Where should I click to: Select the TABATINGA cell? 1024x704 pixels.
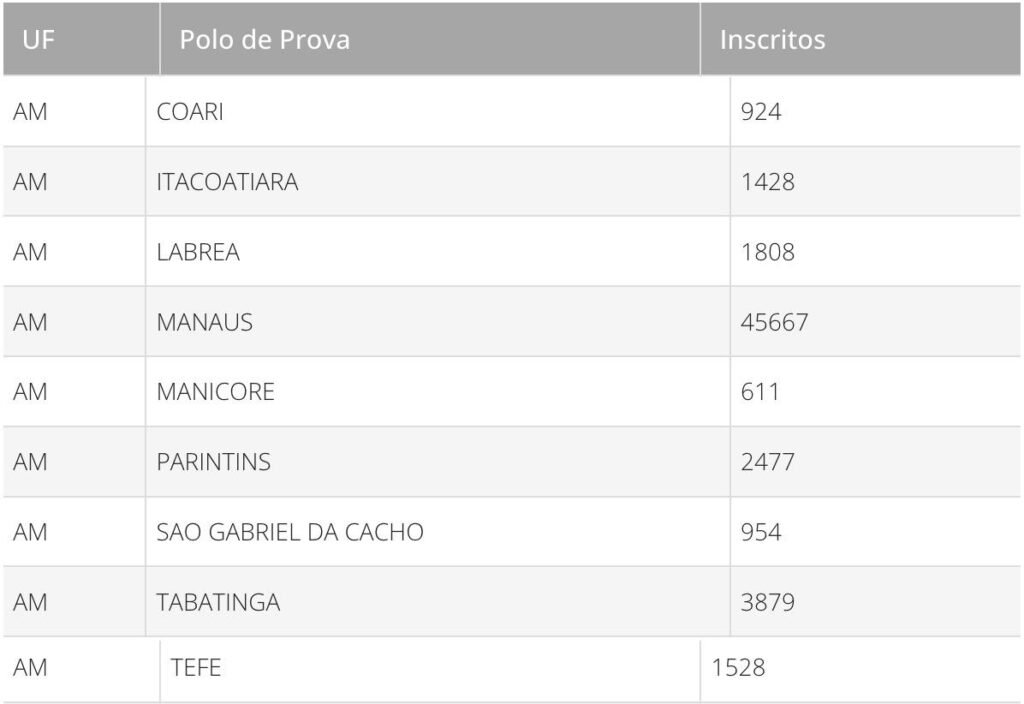point(218,602)
